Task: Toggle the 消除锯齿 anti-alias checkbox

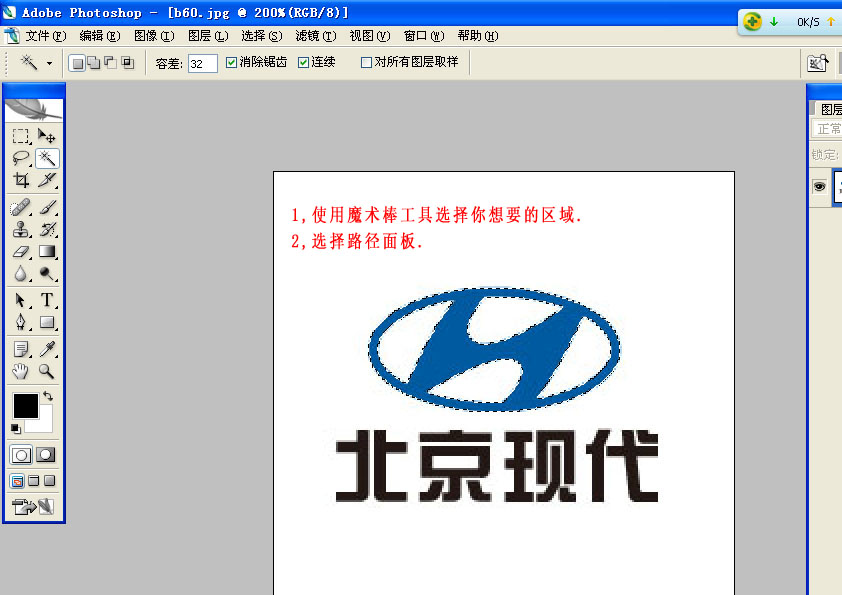Action: [x=231, y=63]
